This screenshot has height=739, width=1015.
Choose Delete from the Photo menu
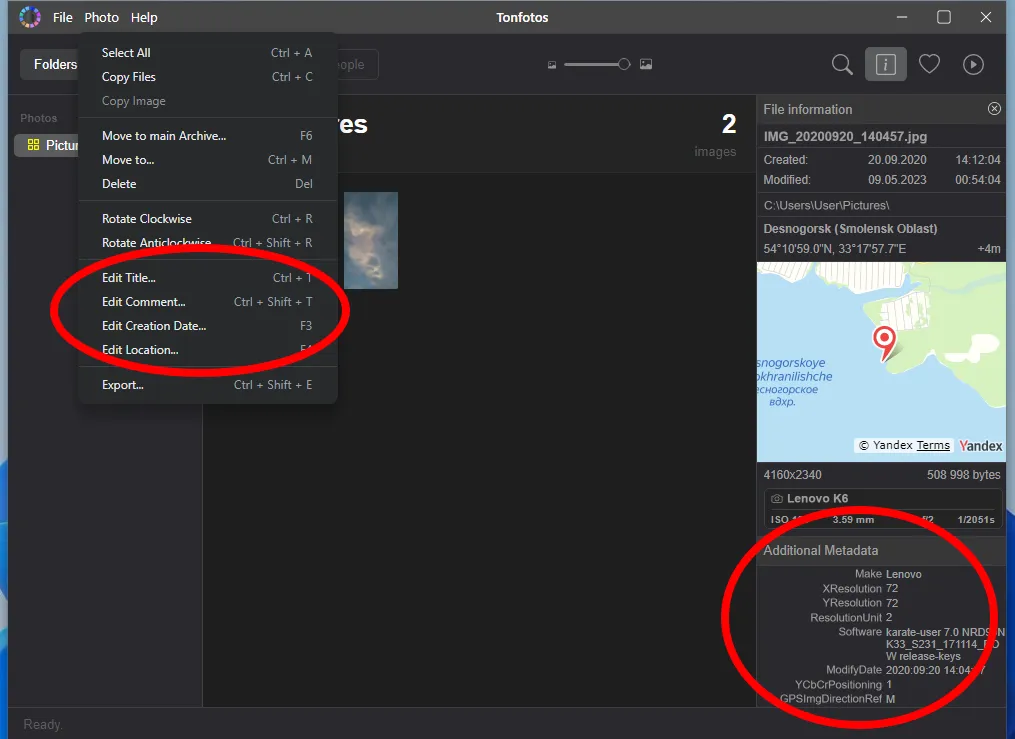207,184
